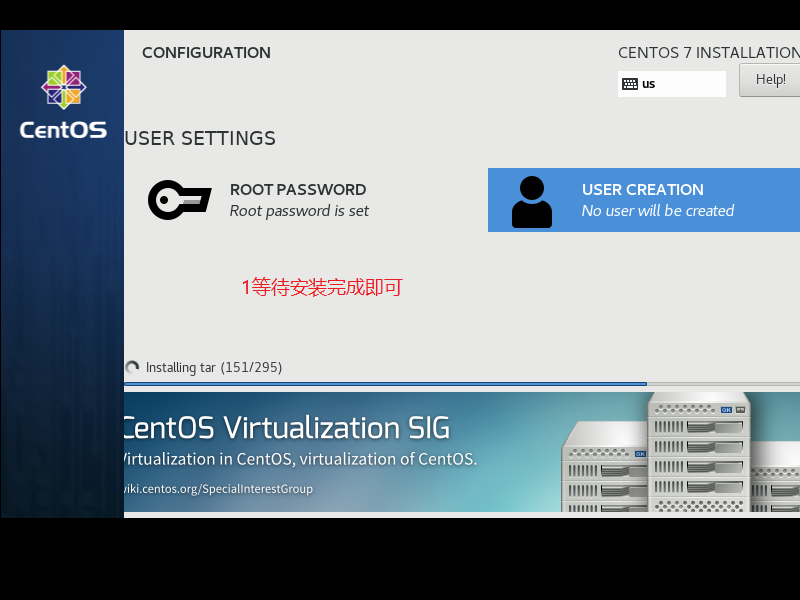Click the keyboard layout icon
This screenshot has height=600, width=800.
pyautogui.click(x=630, y=84)
